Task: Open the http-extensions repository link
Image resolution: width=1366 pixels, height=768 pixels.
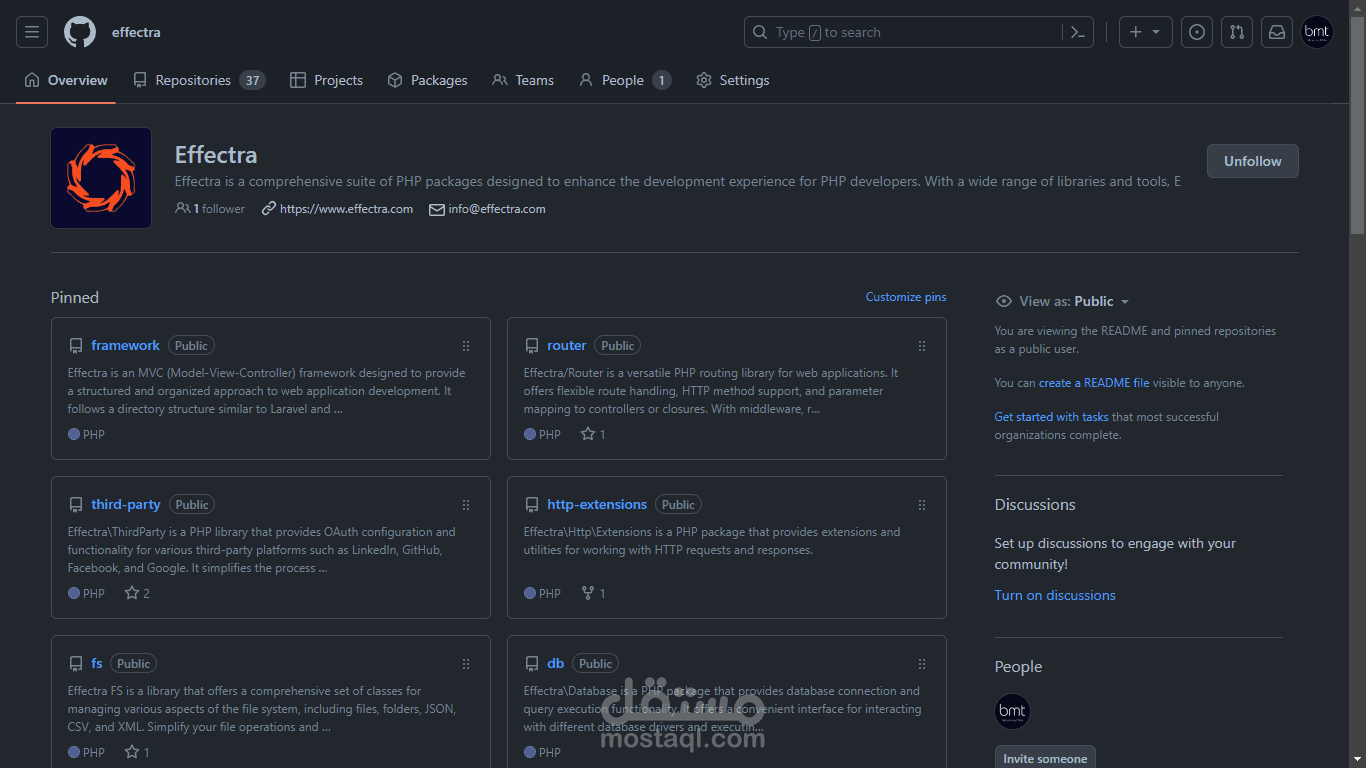Action: (597, 505)
